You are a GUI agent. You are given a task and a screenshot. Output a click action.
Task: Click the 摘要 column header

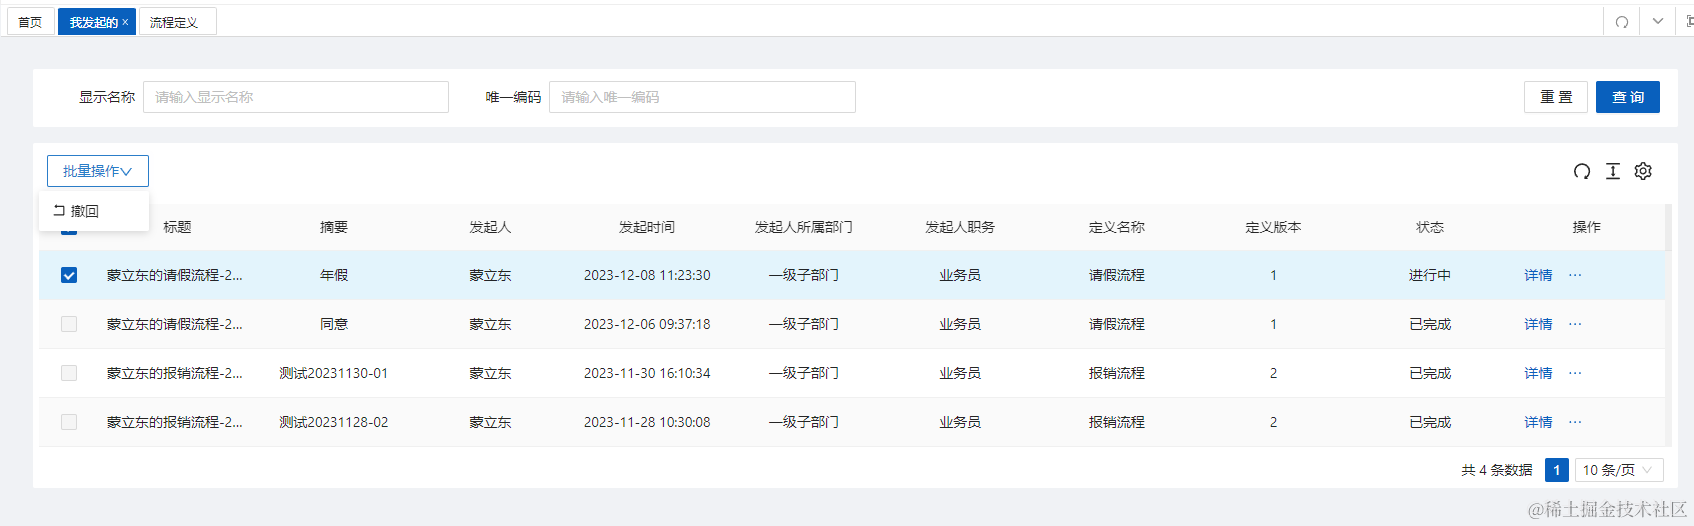point(334,227)
